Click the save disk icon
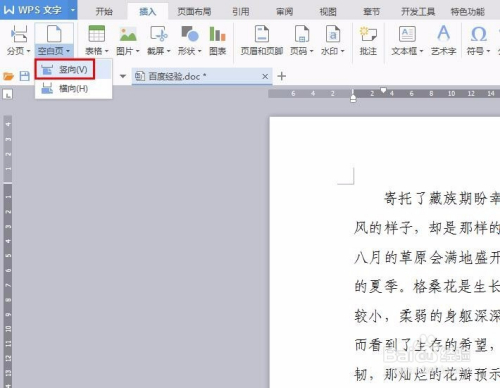 [24, 76]
